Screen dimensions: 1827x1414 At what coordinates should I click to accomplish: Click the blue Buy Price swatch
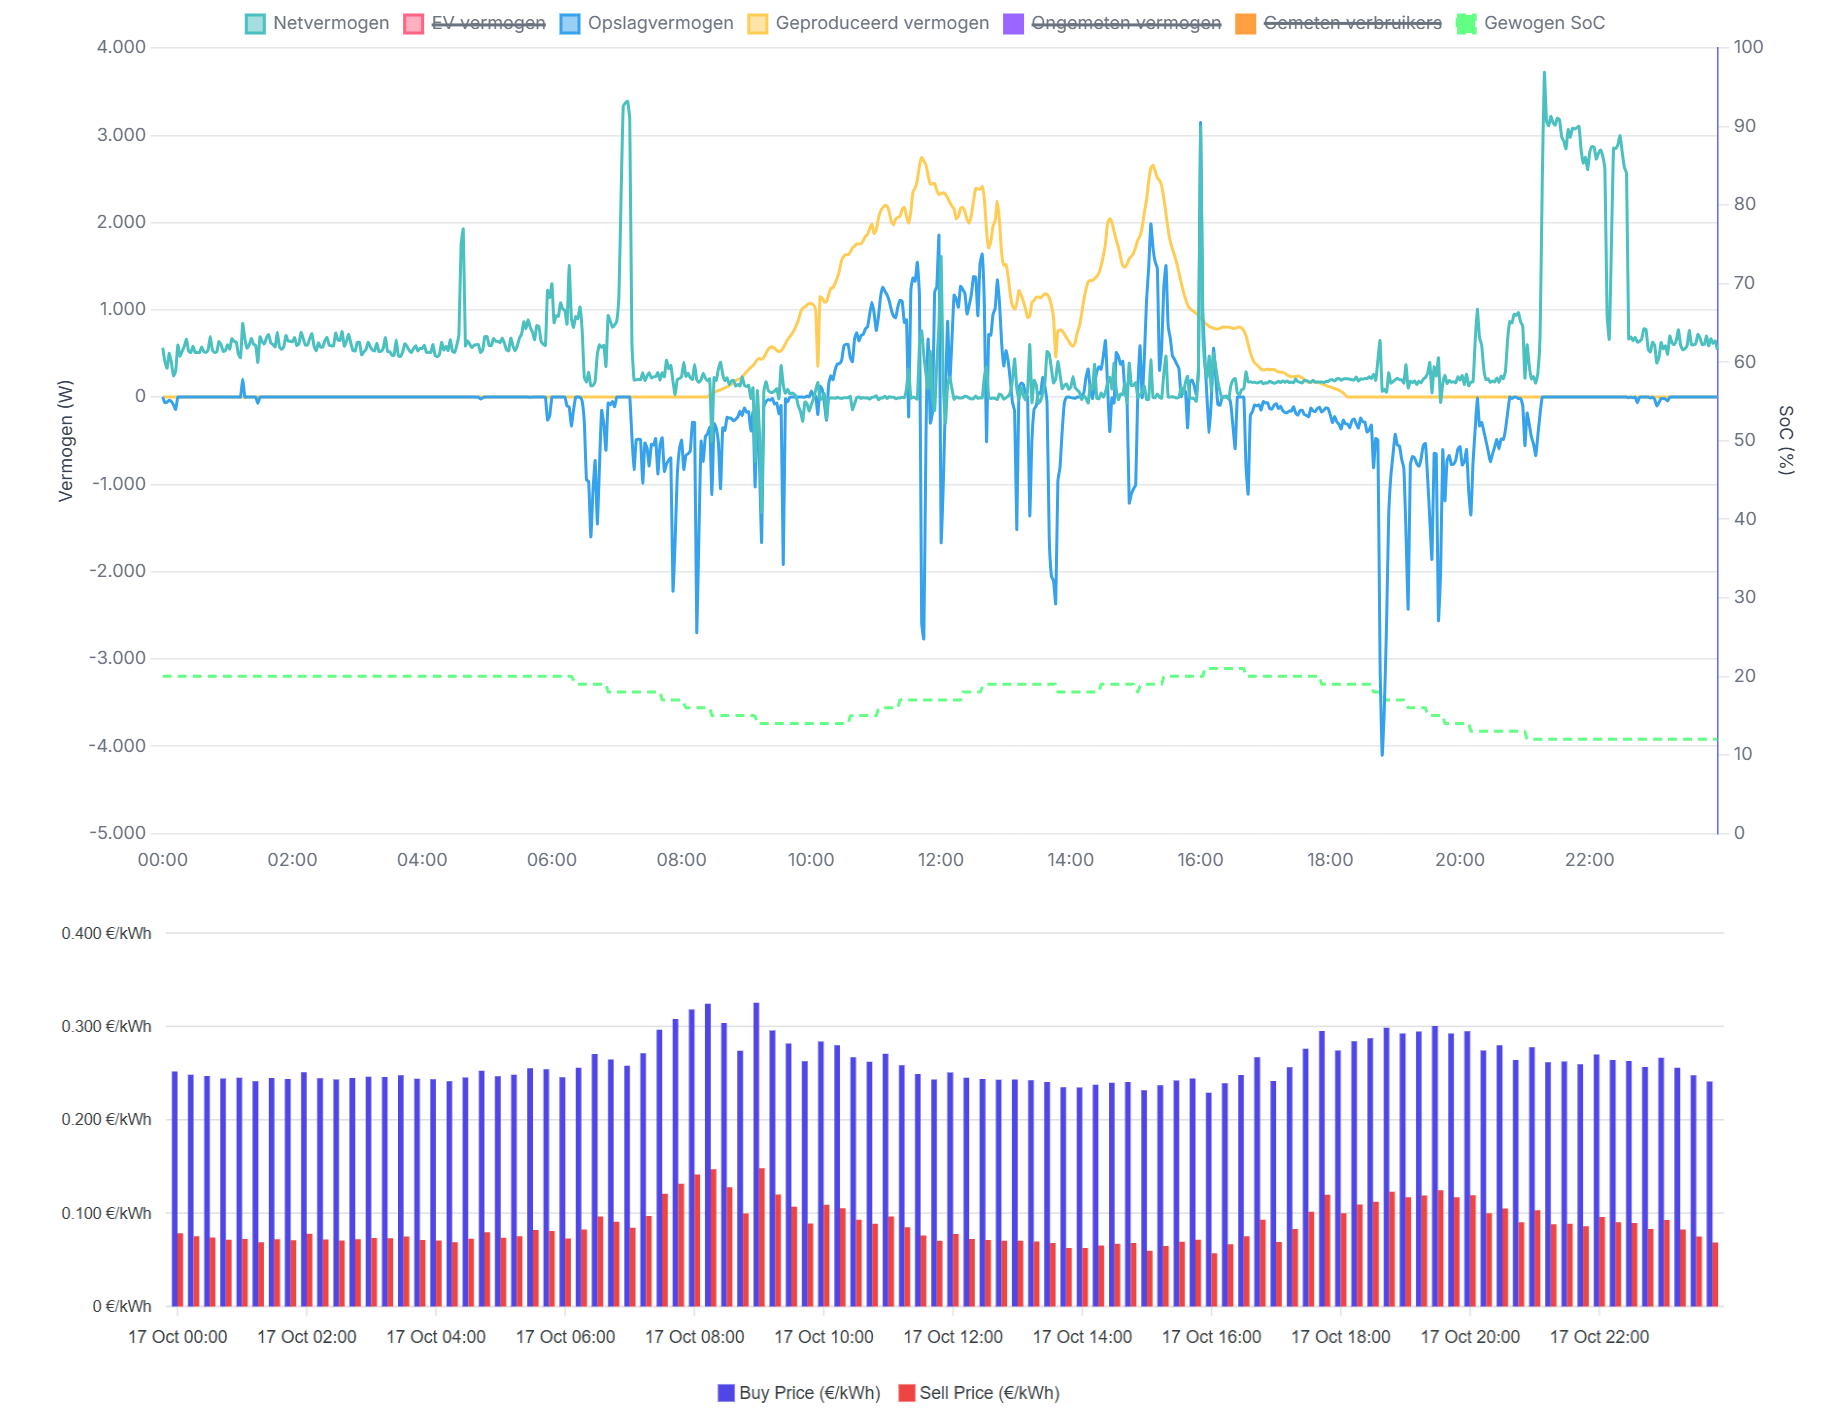[726, 1393]
